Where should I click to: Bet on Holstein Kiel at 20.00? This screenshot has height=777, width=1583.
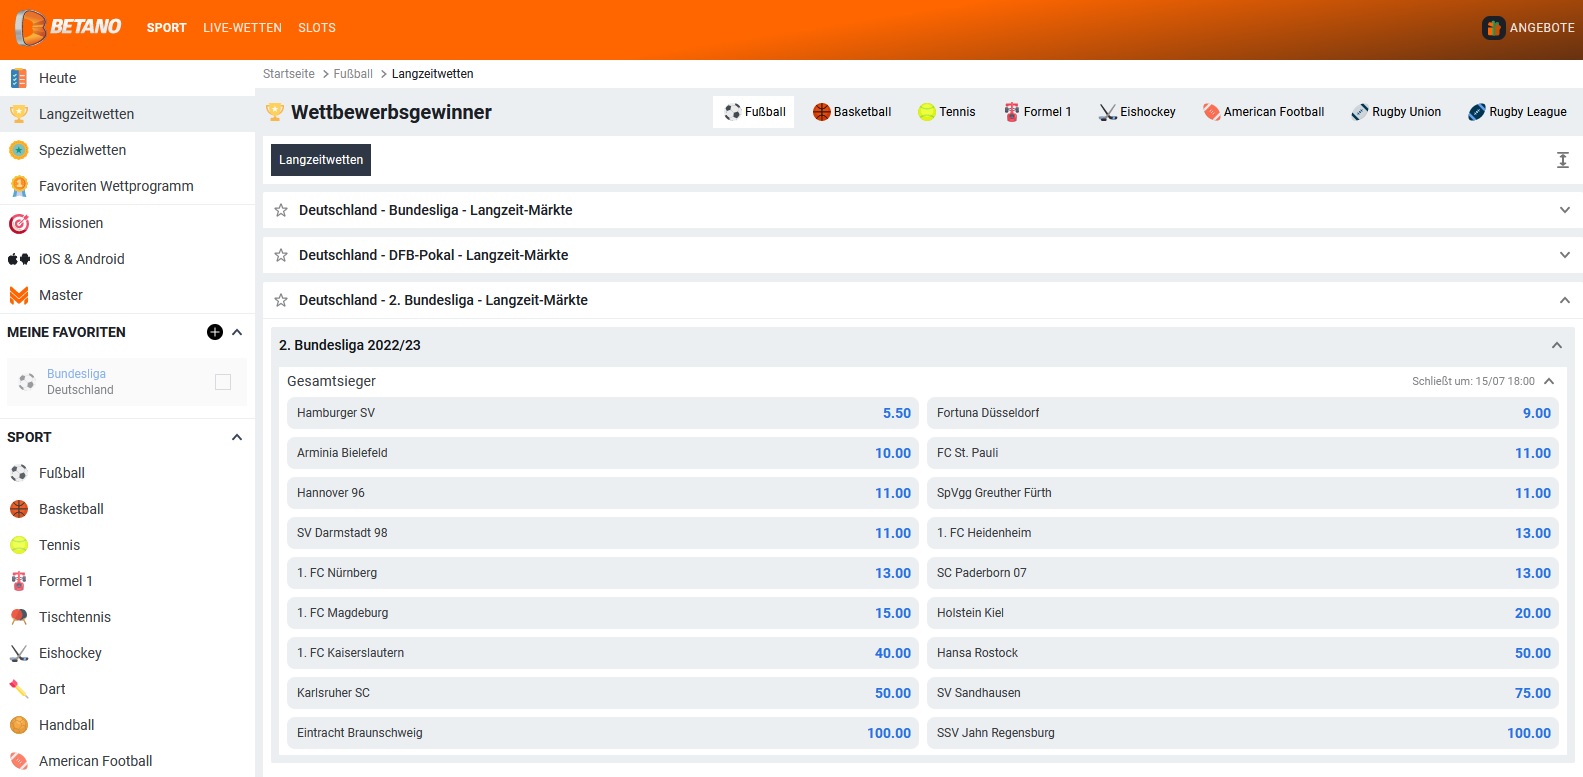(x=1243, y=613)
